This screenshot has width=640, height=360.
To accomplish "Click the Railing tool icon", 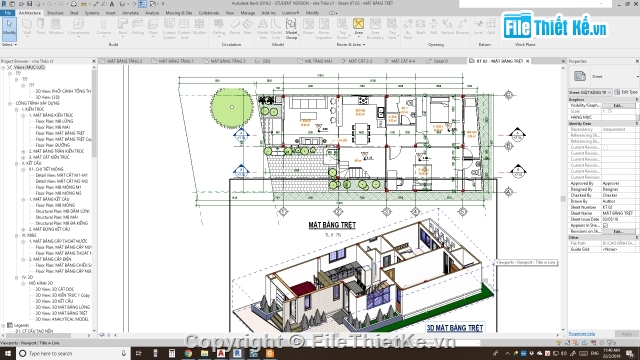I will [219, 24].
